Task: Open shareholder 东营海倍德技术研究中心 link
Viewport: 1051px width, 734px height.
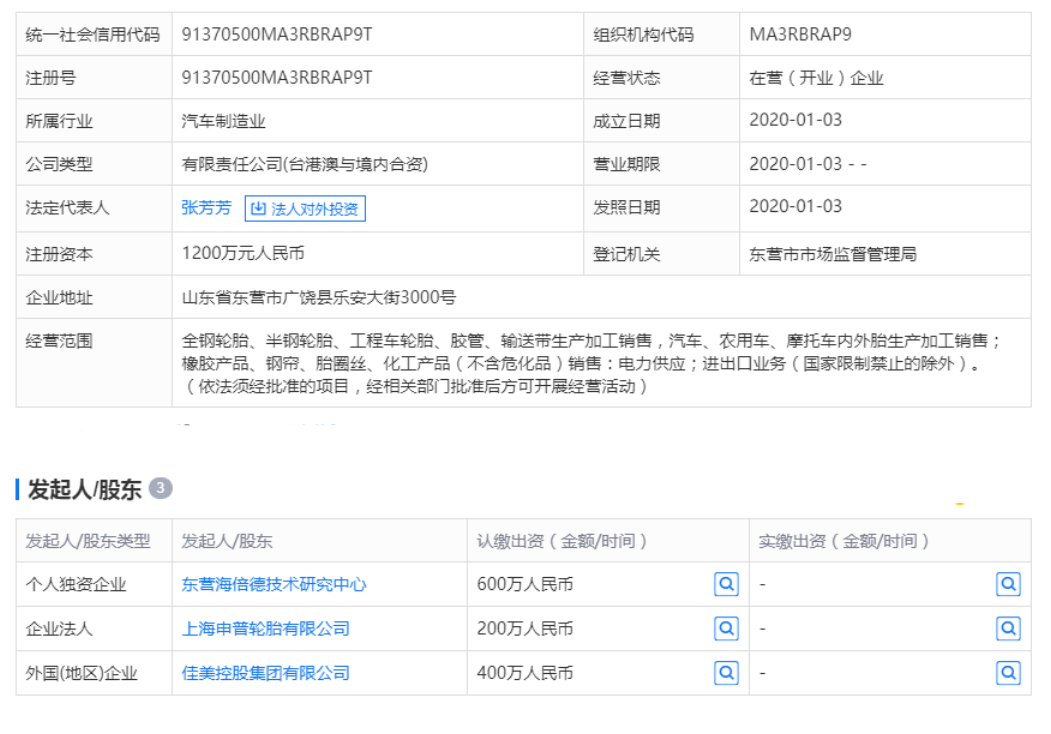Action: coord(273,585)
